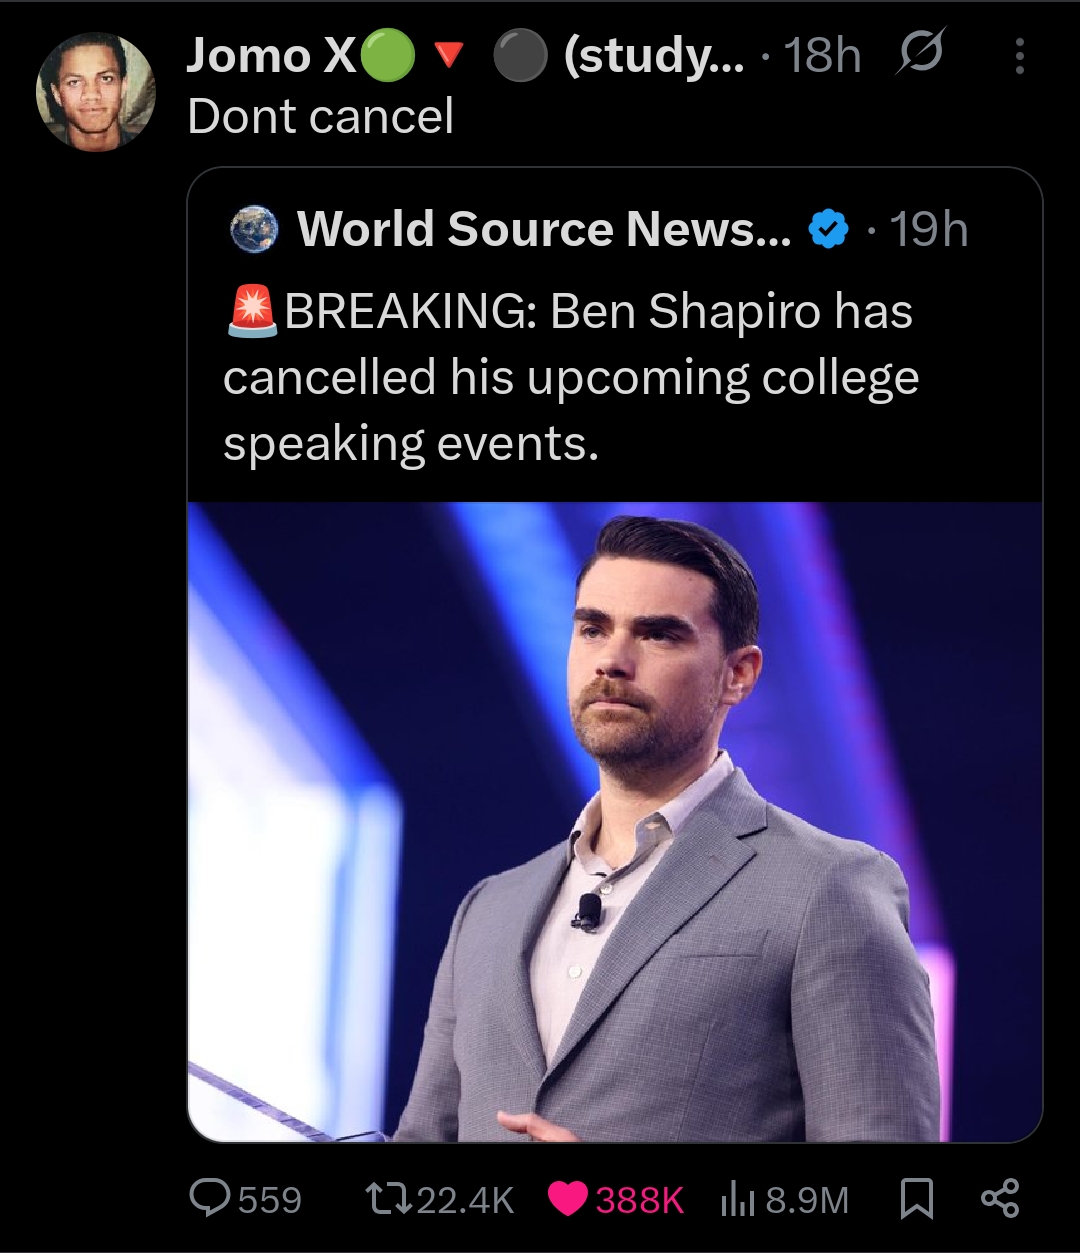The width and height of the screenshot is (1080, 1253).
Task: Open the quoted post's attached photo
Action: (614, 820)
